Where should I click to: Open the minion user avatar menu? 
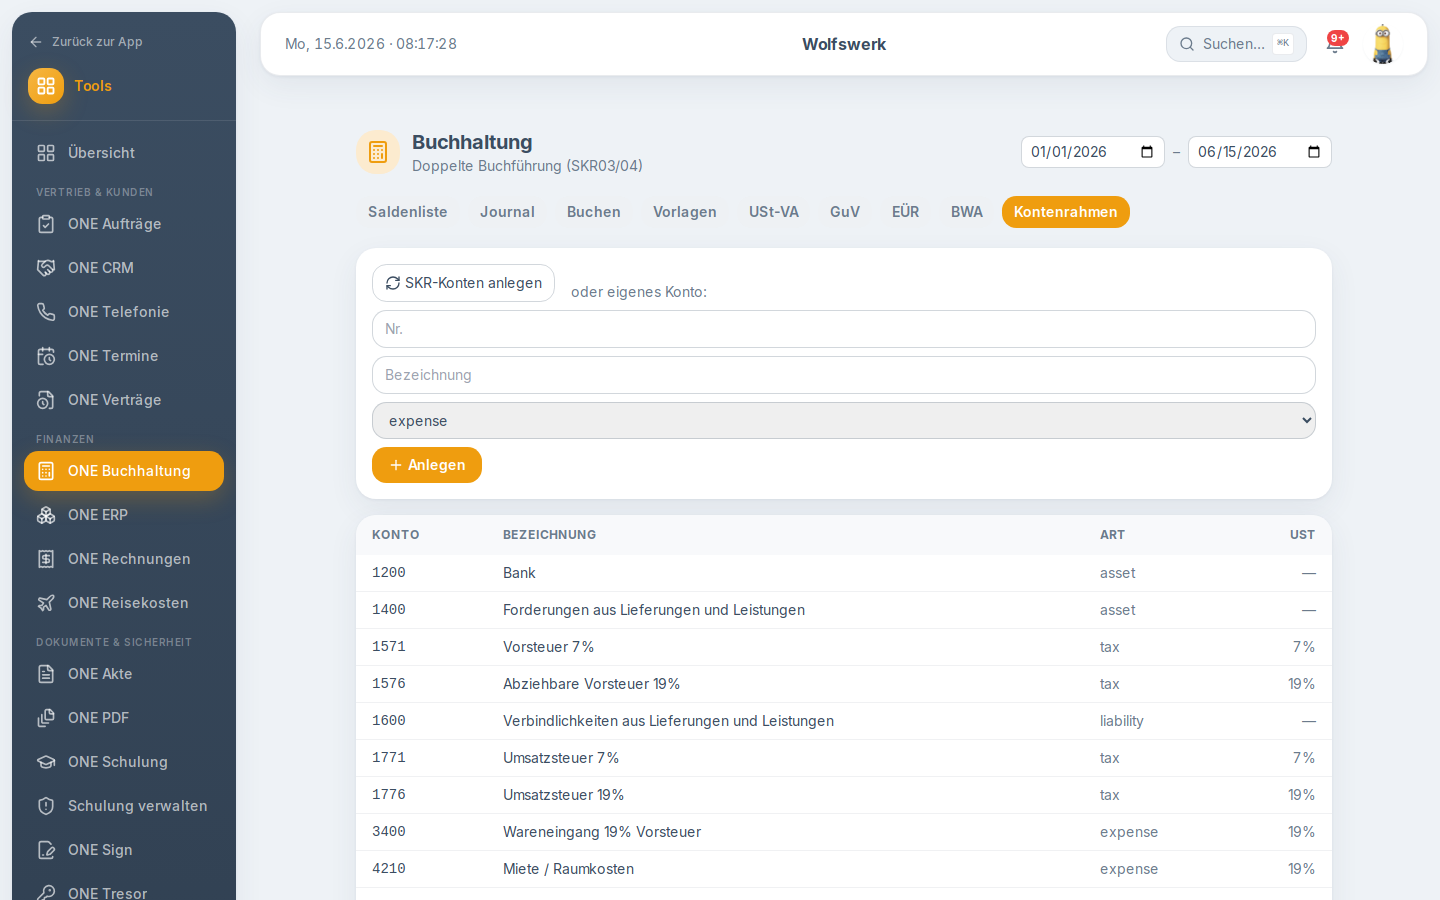[x=1383, y=44]
